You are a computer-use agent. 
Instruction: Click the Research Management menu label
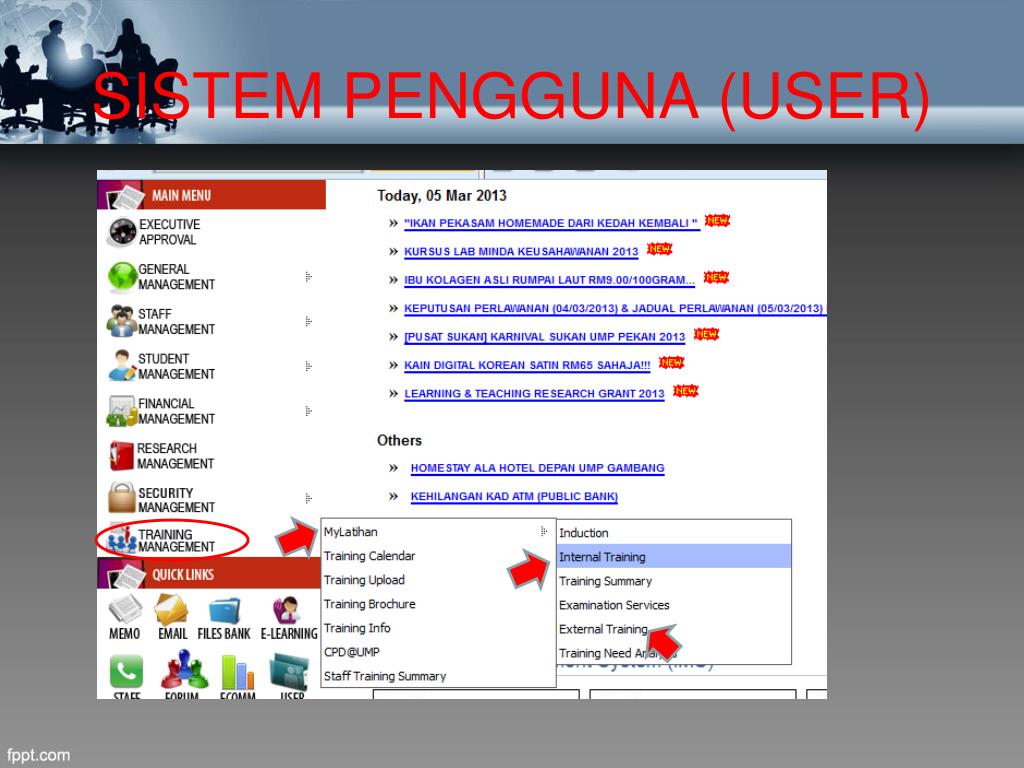[175, 456]
